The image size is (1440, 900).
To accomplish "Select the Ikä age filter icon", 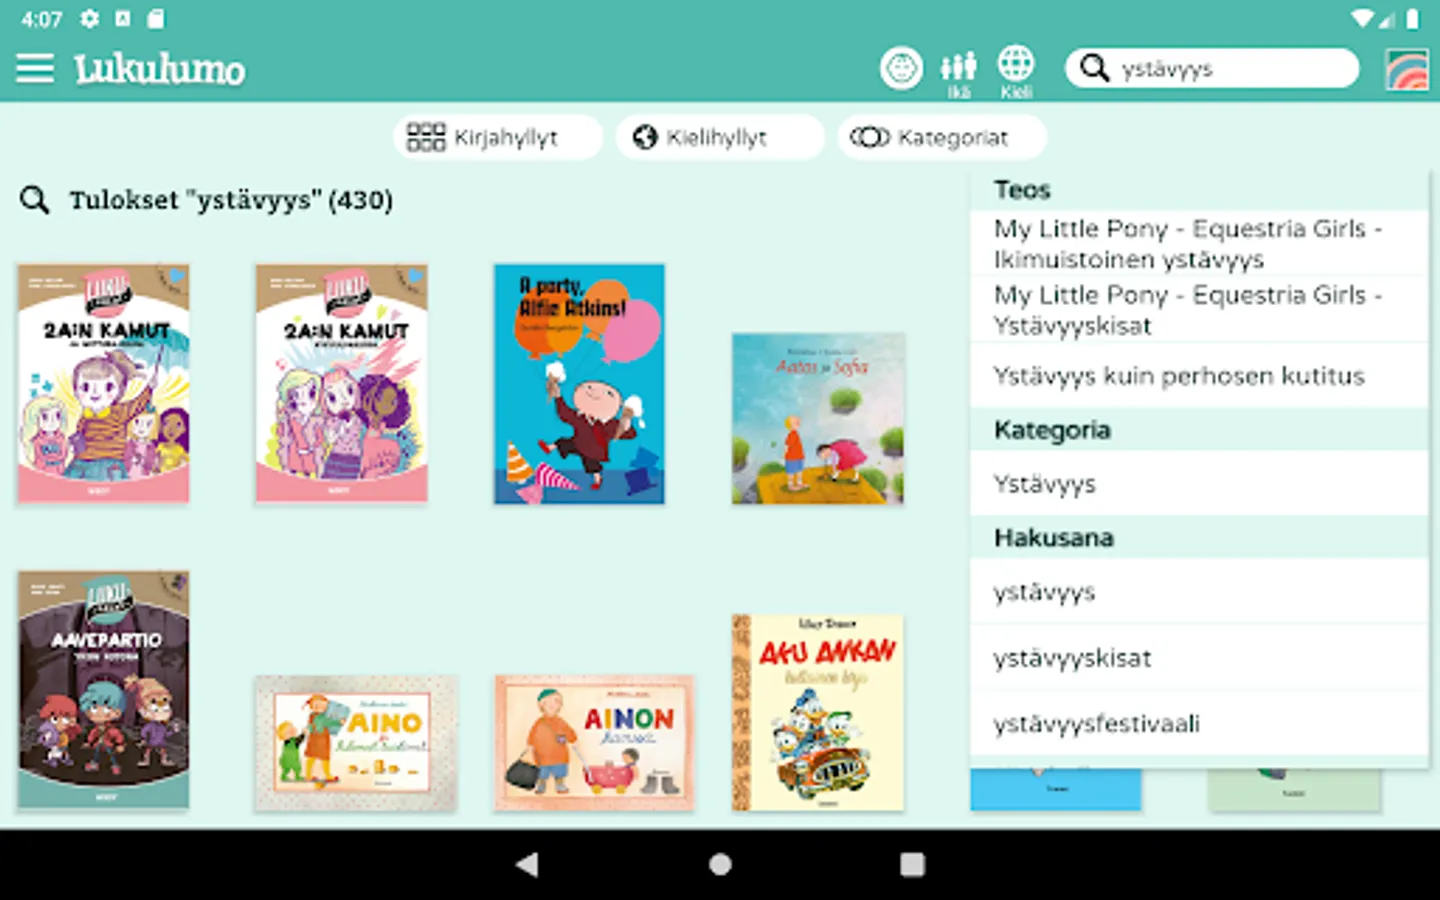I will (958, 74).
